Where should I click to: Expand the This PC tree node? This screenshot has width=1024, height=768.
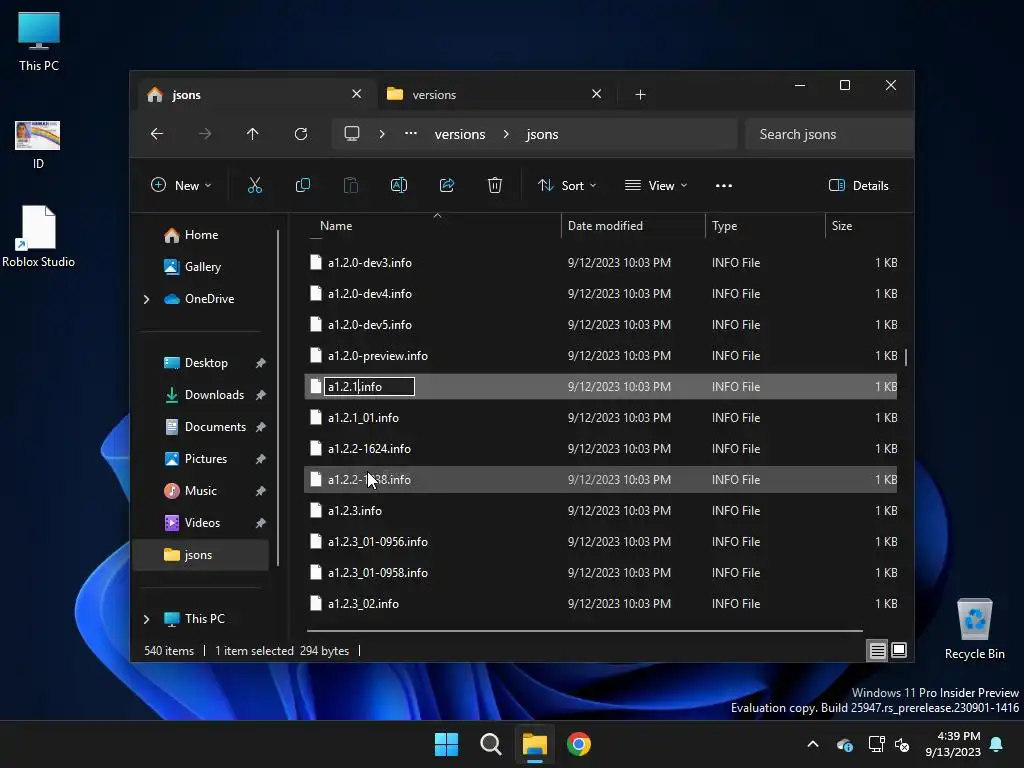point(146,618)
